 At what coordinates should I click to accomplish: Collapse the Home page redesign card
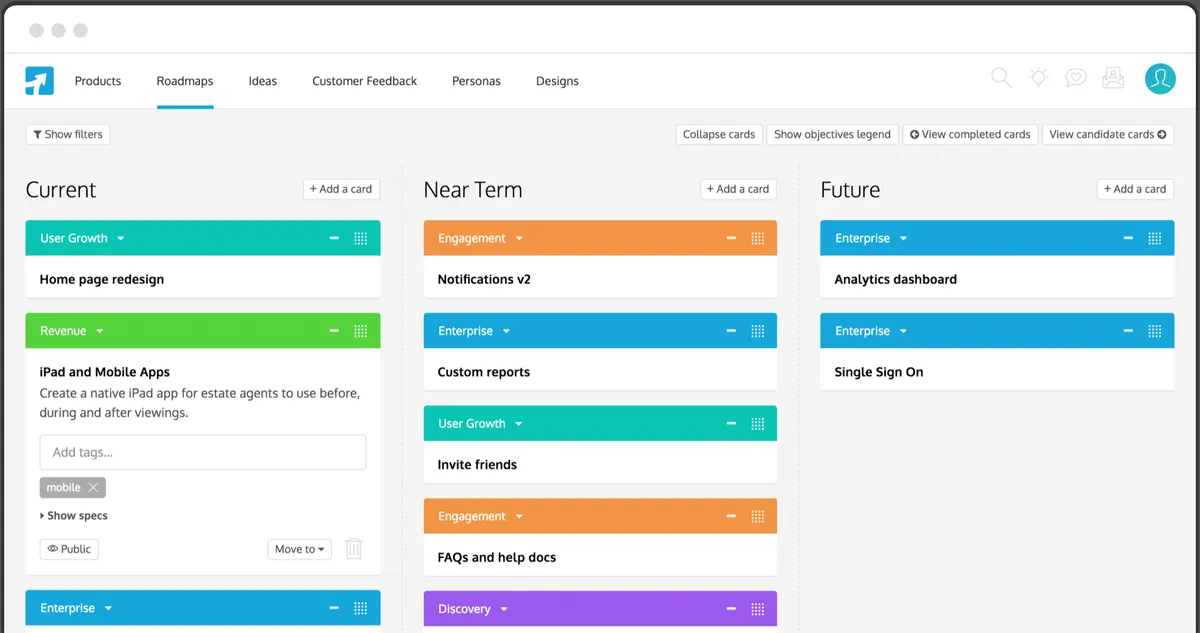(334, 239)
